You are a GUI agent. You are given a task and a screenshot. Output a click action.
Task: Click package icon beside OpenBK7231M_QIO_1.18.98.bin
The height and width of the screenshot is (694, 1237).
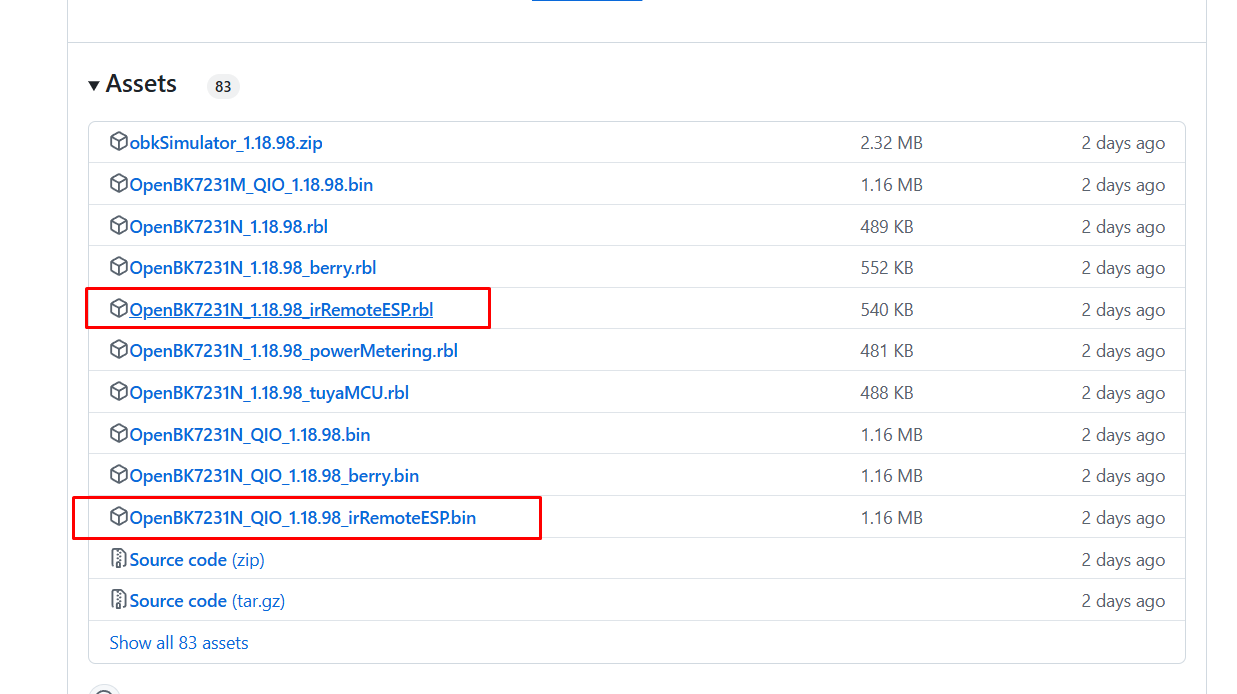(x=119, y=184)
